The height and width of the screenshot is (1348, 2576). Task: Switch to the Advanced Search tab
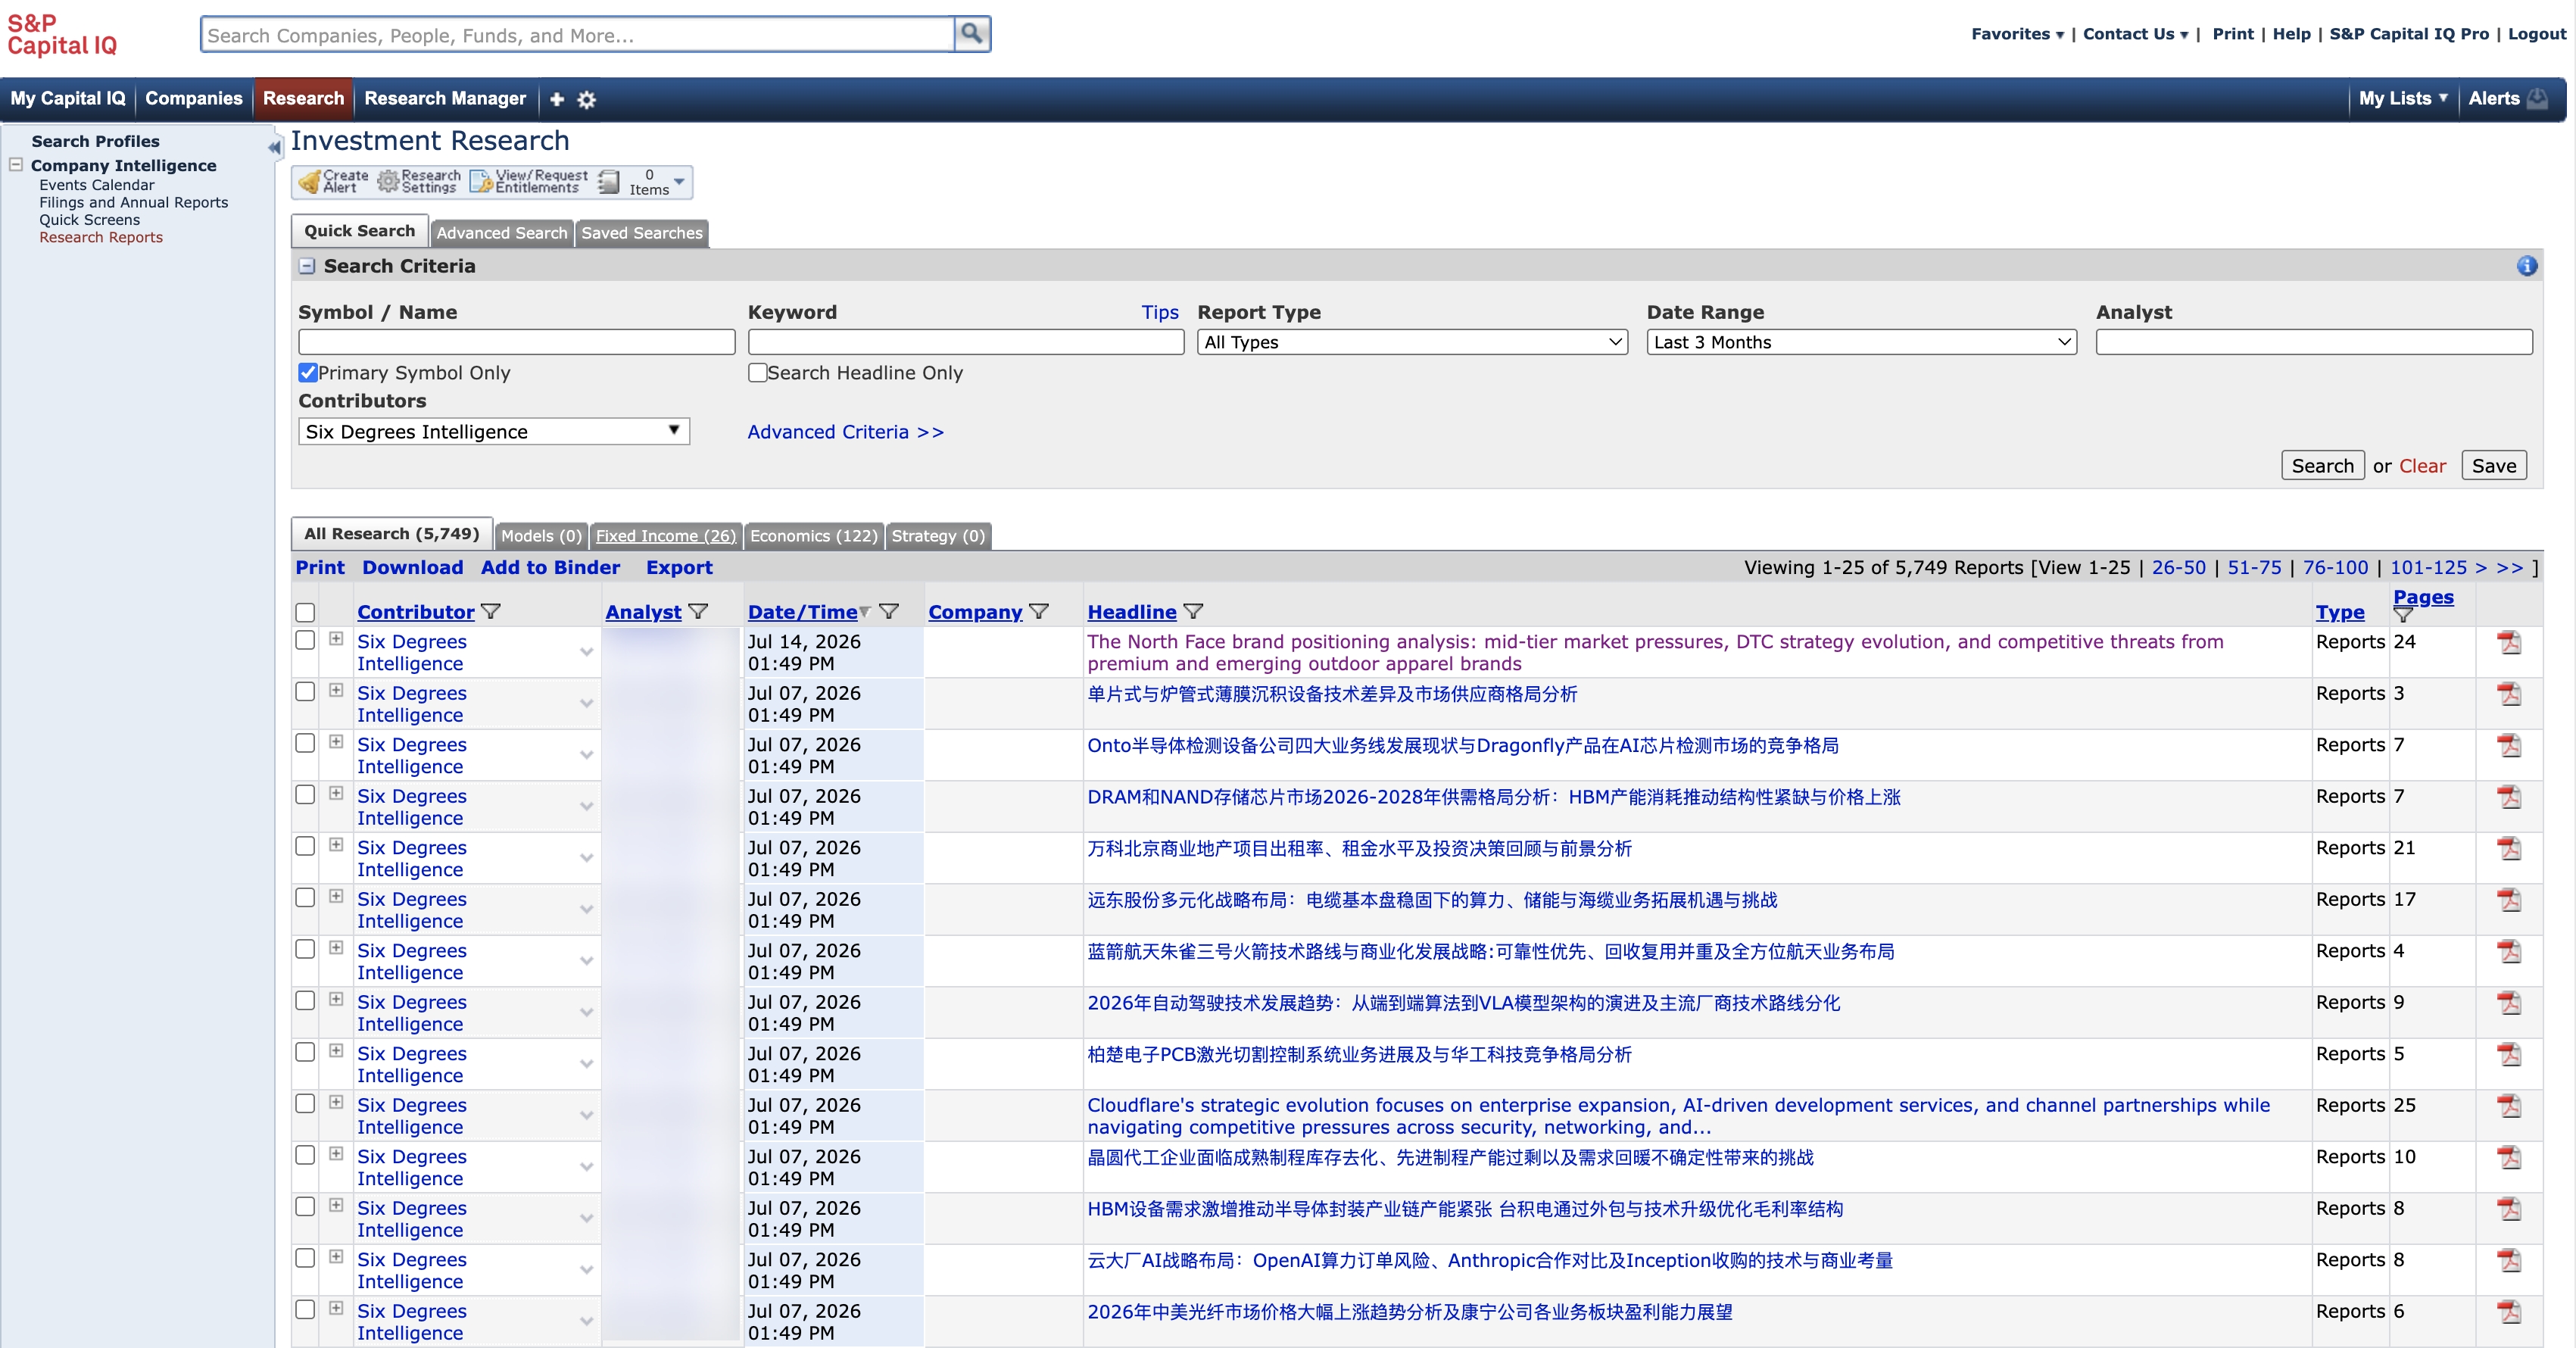[502, 233]
